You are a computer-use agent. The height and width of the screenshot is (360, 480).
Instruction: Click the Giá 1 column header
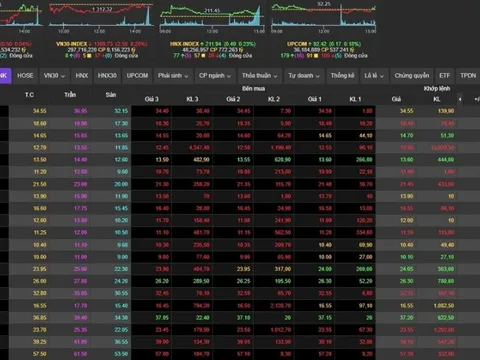pos(315,99)
